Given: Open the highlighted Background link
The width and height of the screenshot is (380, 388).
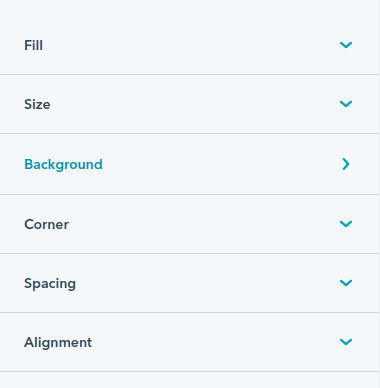Looking at the screenshot, I should coord(63,164).
